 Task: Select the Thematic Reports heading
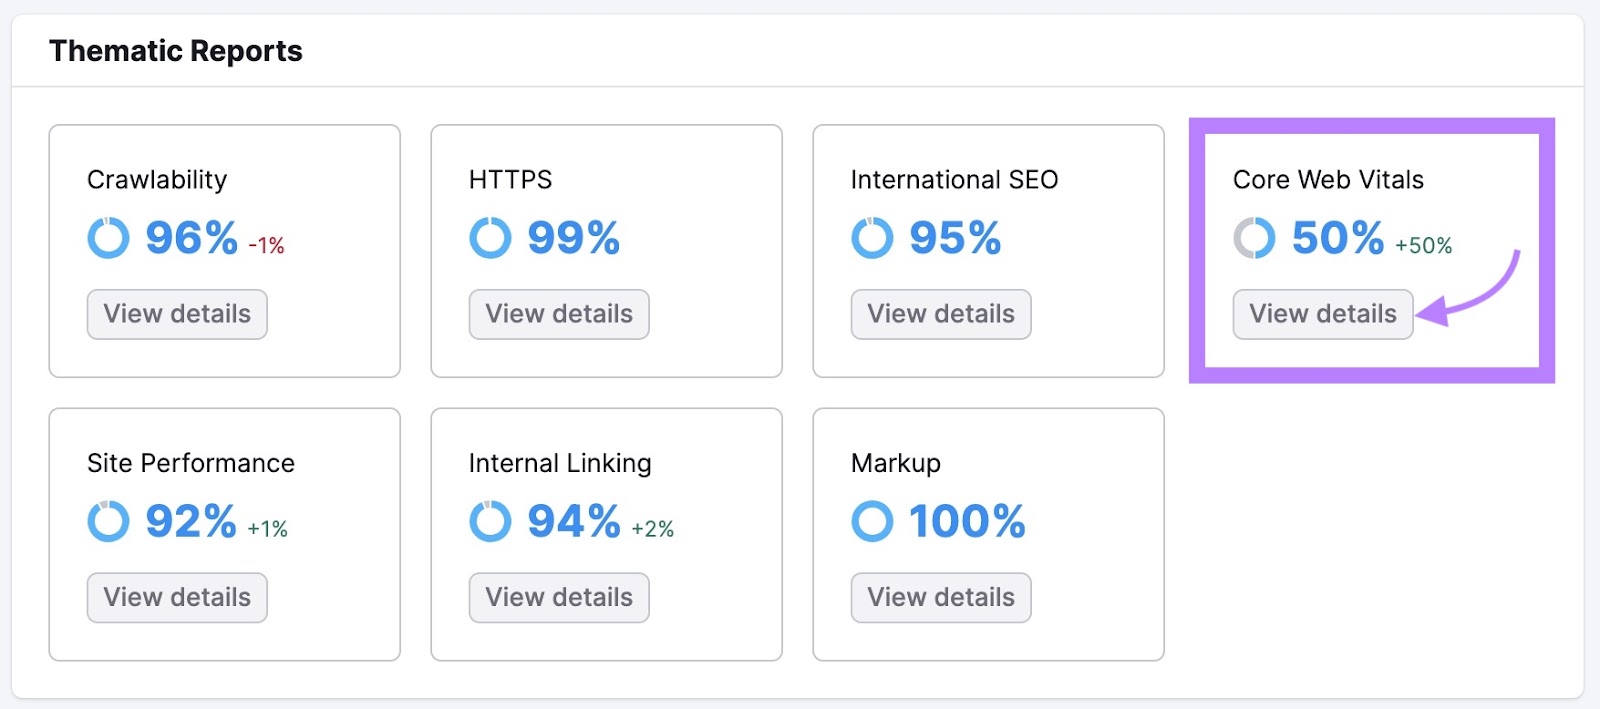click(176, 50)
